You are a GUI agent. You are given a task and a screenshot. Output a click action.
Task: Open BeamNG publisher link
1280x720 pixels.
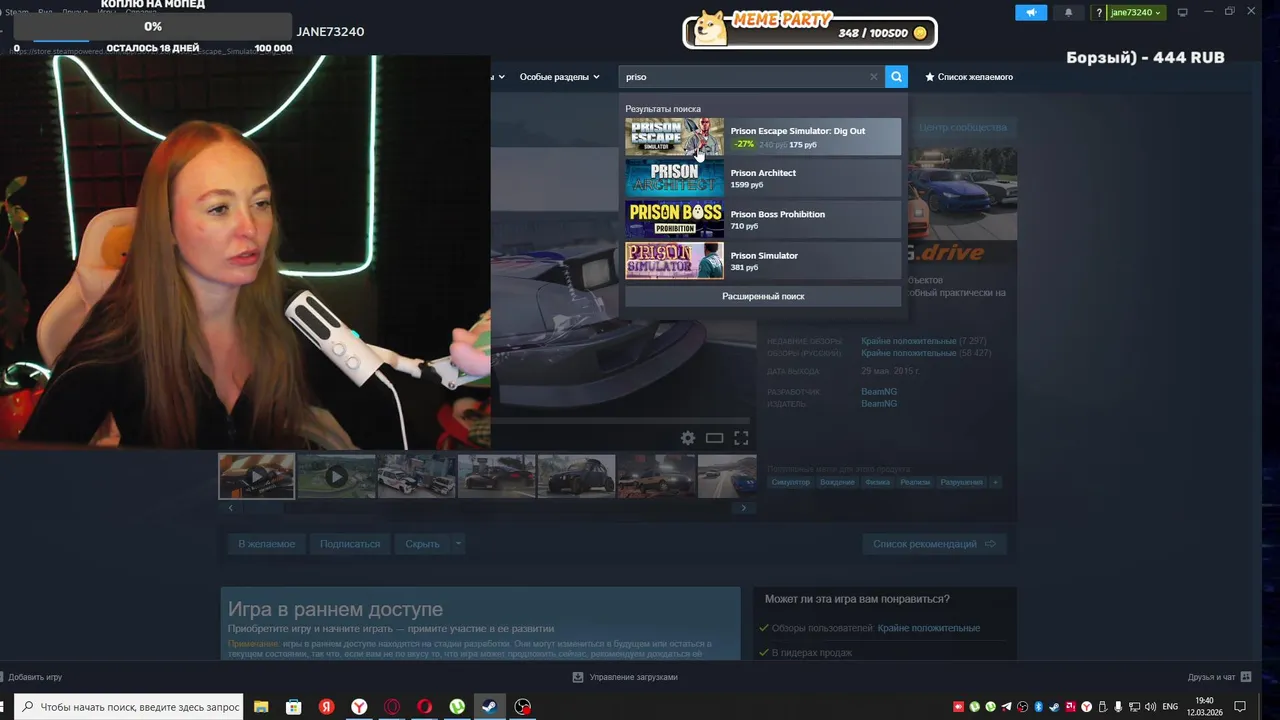(x=879, y=404)
